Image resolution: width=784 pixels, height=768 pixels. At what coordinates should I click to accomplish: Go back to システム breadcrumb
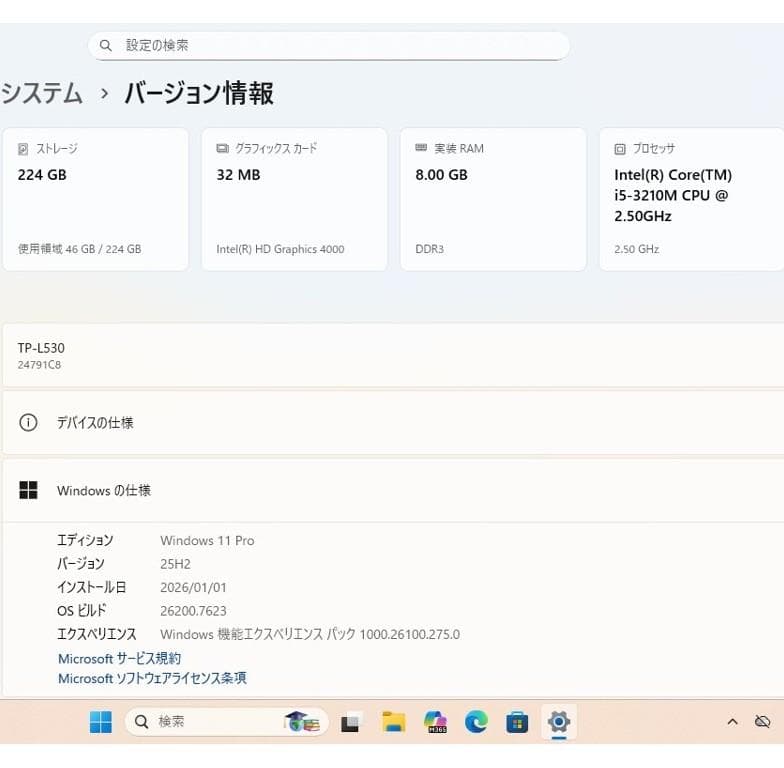click(x=42, y=94)
